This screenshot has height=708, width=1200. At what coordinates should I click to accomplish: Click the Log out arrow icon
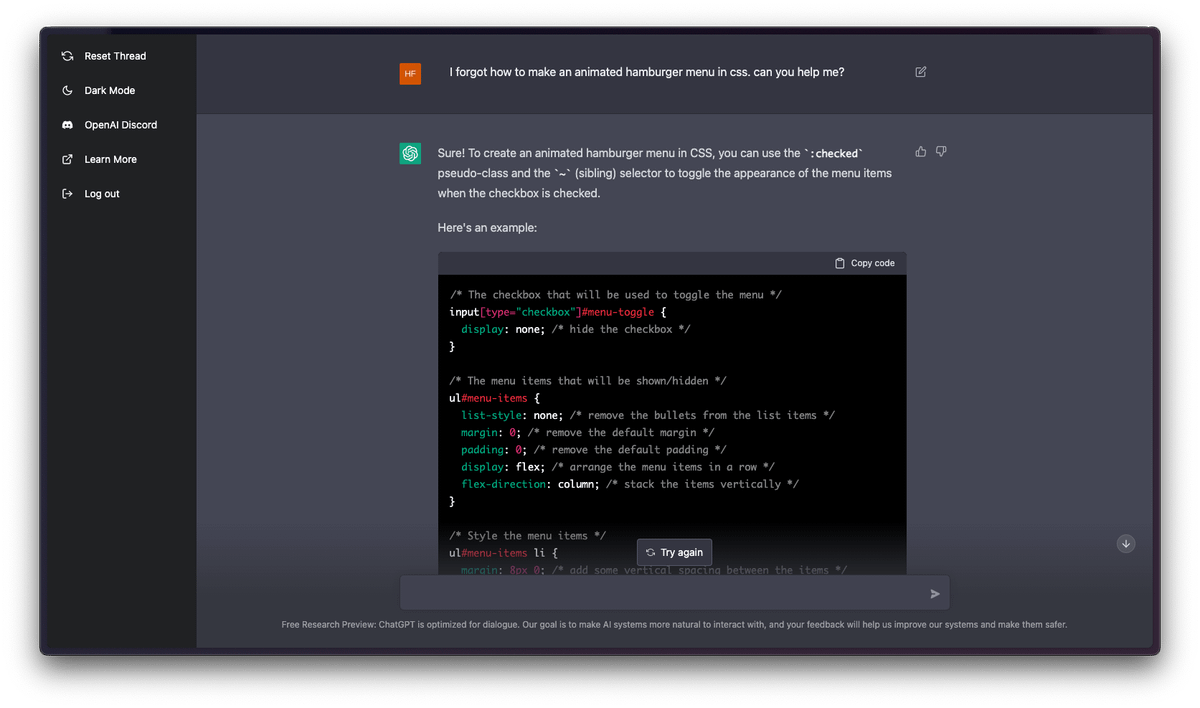pyautogui.click(x=67, y=194)
